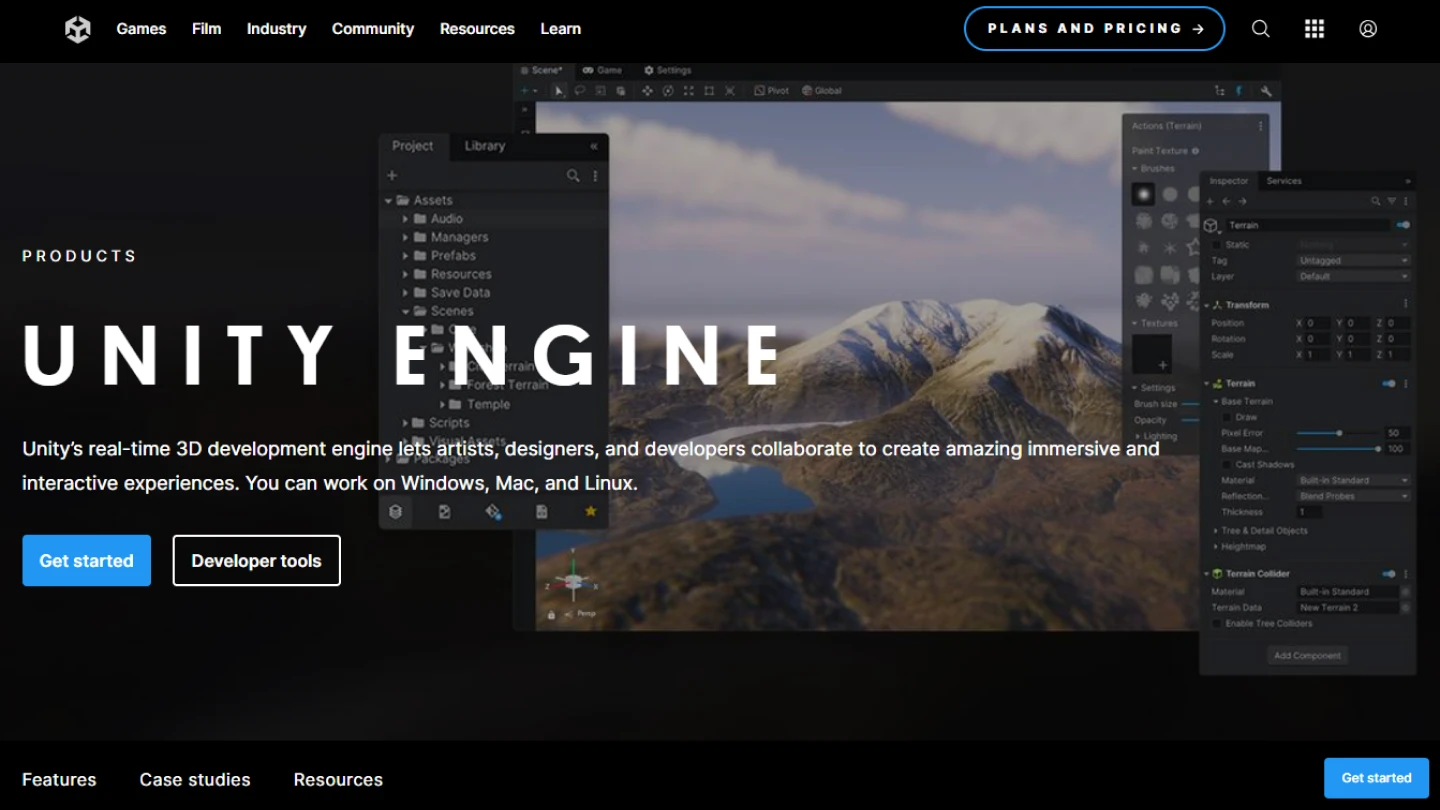Screen dimensions: 1440x810
Task: Click the Project panel database icon at the bottom
Action: [396, 511]
